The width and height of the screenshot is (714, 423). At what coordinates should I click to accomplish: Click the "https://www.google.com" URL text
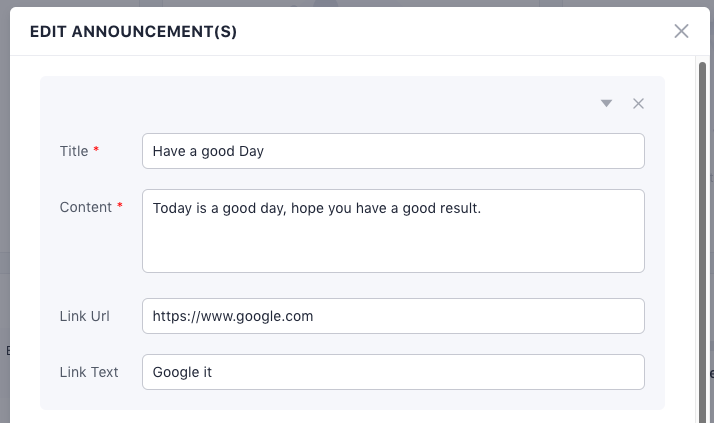233,316
